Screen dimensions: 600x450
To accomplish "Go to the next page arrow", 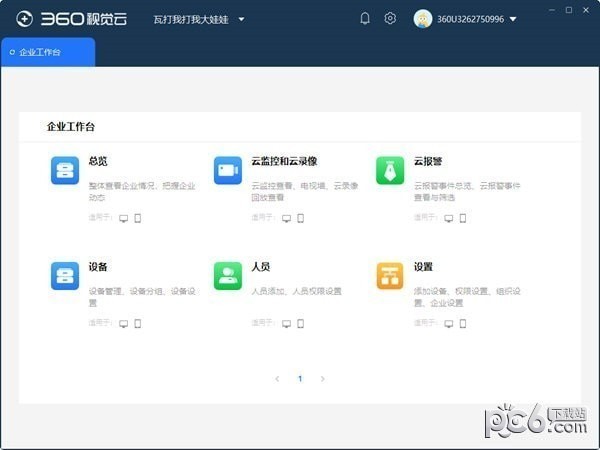I will point(322,379).
